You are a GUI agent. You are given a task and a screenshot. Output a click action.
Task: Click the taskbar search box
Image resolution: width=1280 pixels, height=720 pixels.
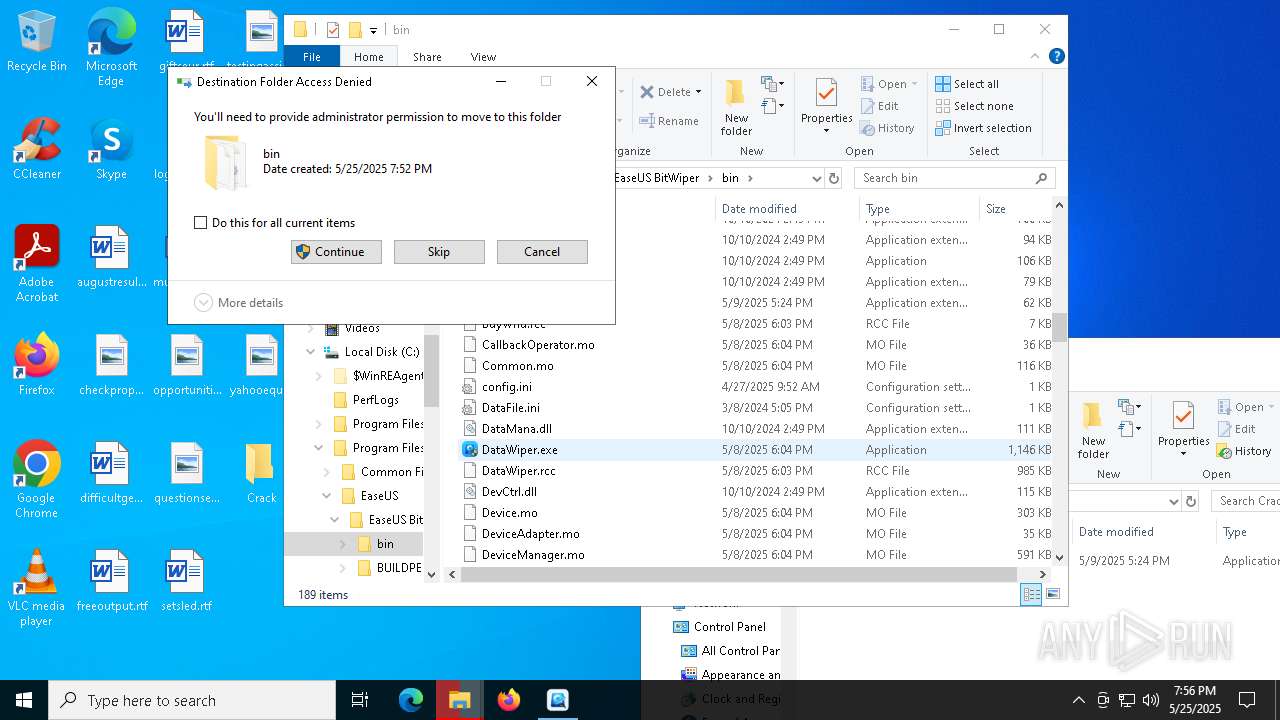point(192,700)
